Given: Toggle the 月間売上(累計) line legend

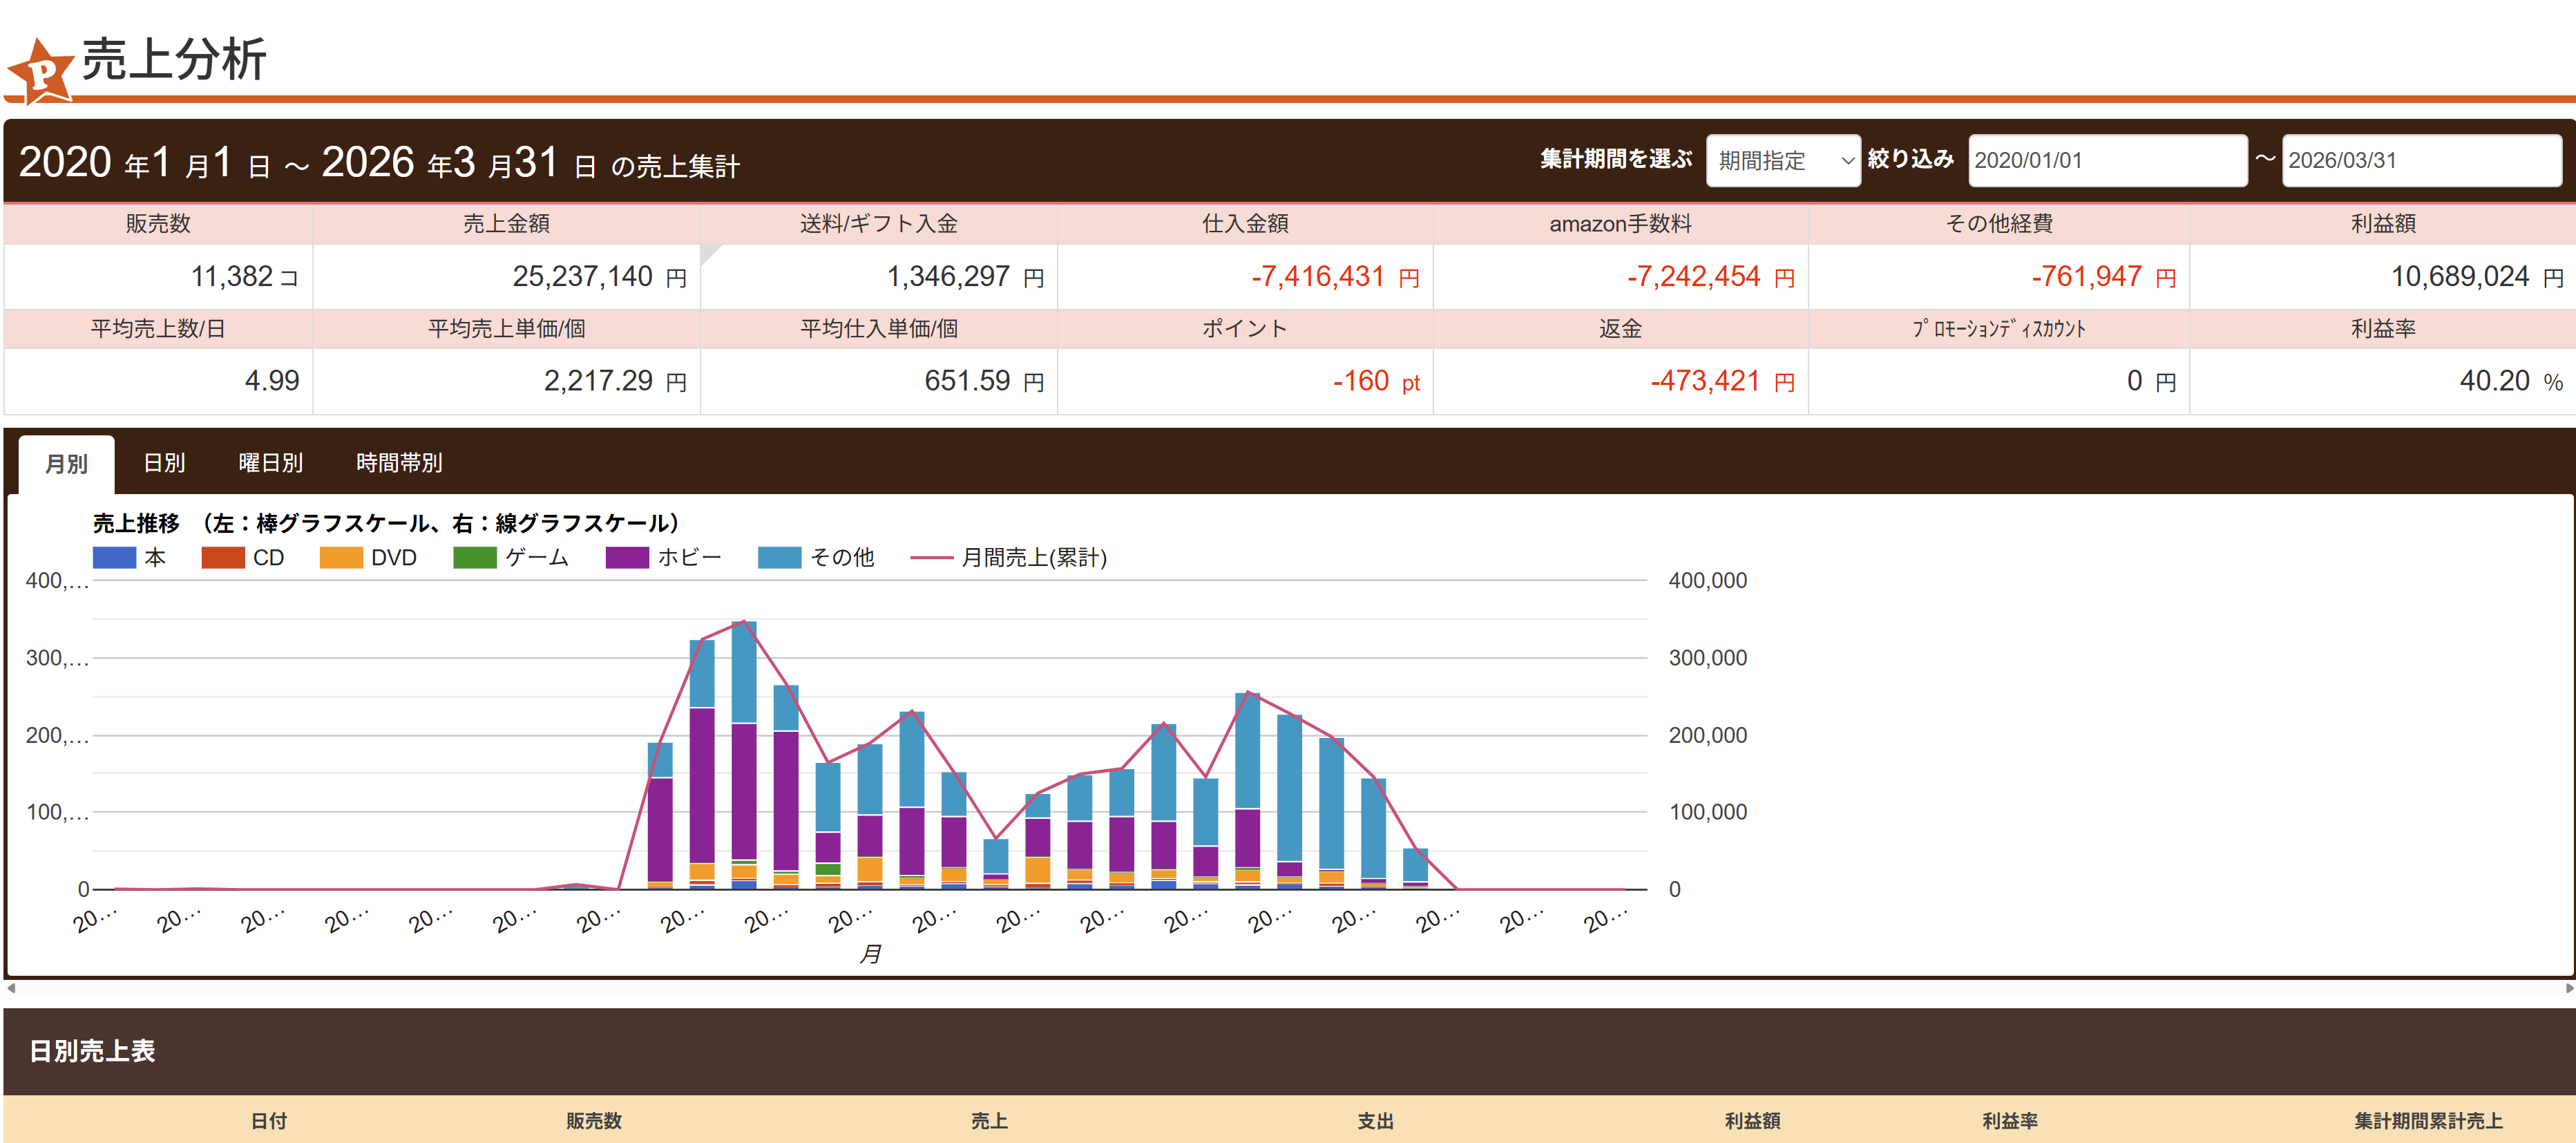Looking at the screenshot, I should click(x=931, y=558).
